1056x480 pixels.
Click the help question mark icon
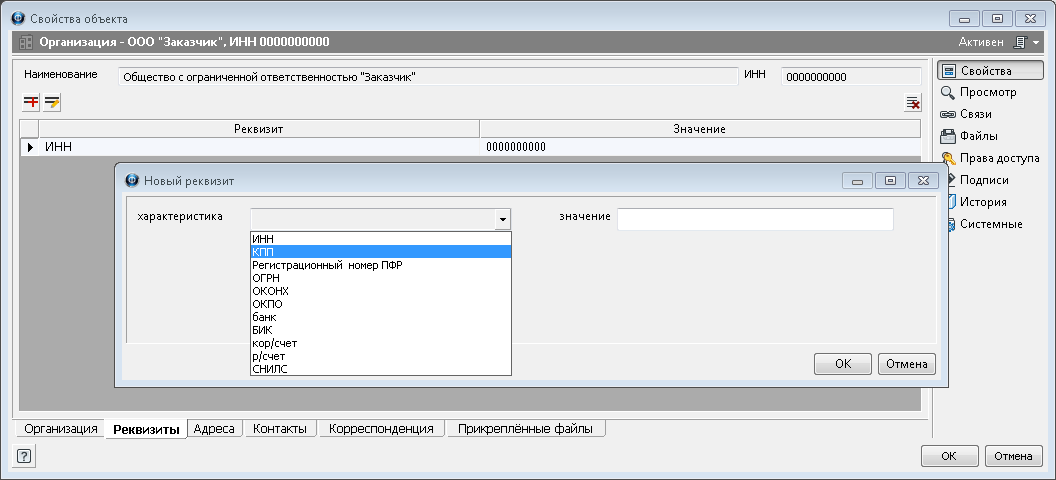pos(24,456)
